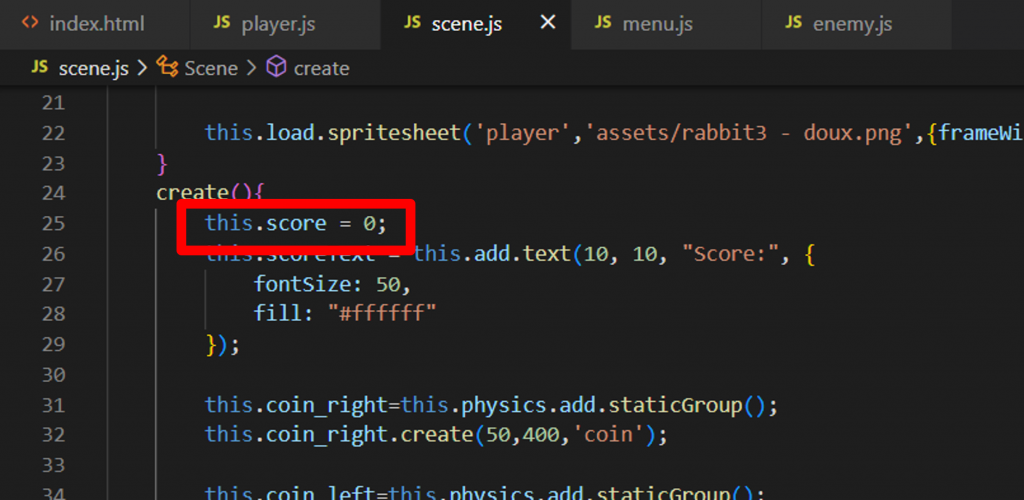
Task: Click the HTML file icon on index.html tab
Action: pos(30,23)
